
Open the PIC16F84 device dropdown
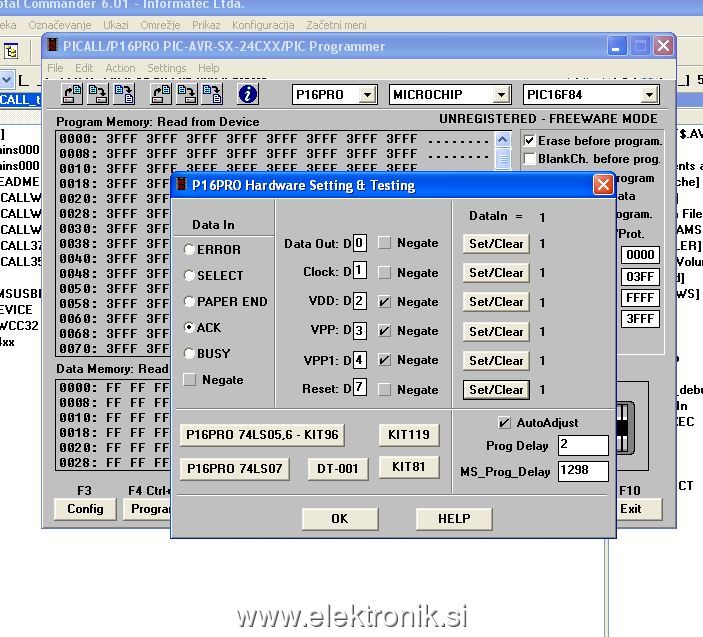(x=649, y=95)
